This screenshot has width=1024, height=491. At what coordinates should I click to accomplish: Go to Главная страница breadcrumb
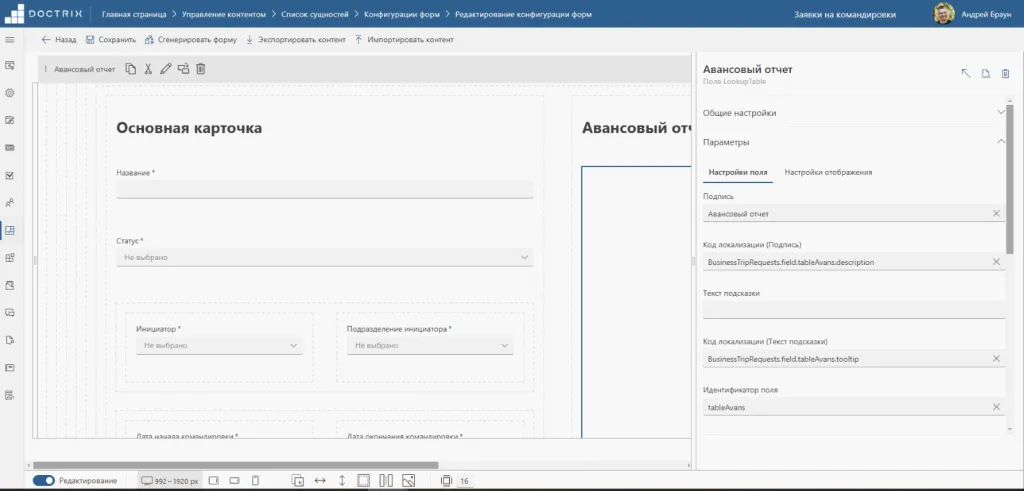(134, 14)
